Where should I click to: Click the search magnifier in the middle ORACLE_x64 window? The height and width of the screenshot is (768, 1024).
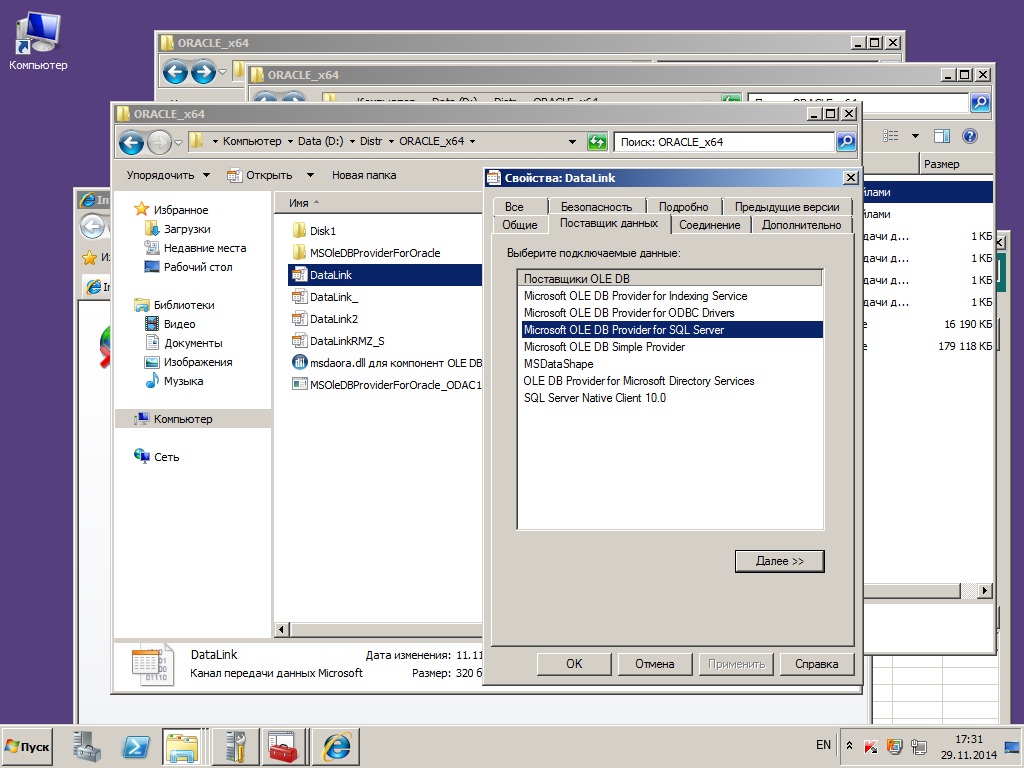point(980,103)
